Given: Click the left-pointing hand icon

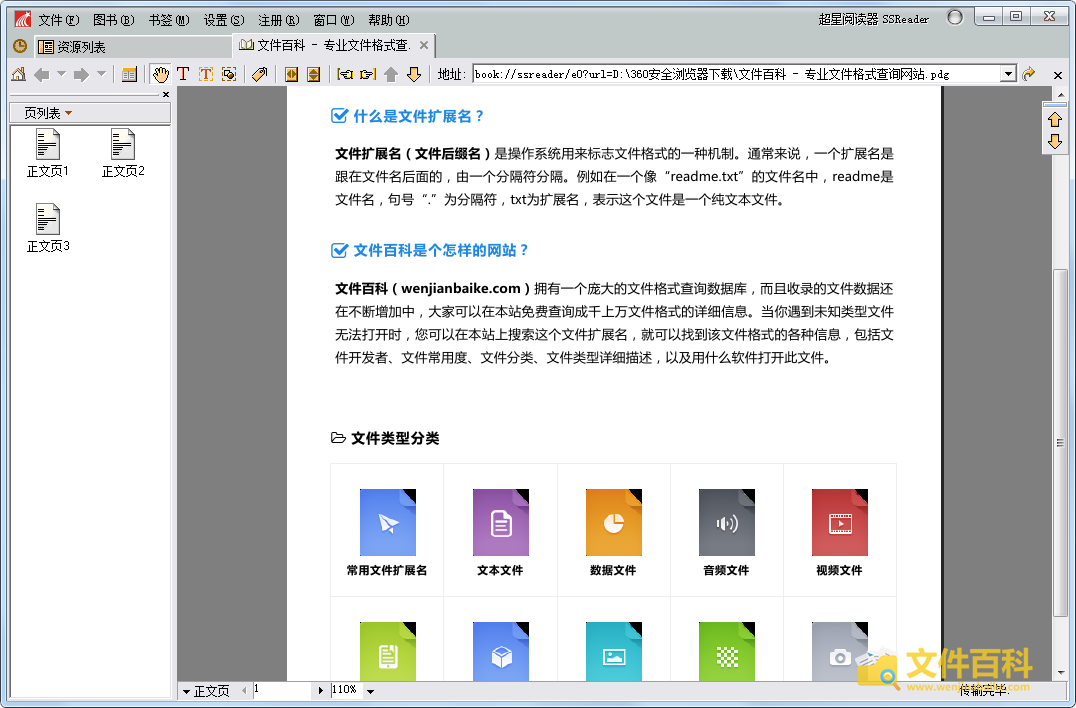Looking at the screenshot, I should point(345,74).
